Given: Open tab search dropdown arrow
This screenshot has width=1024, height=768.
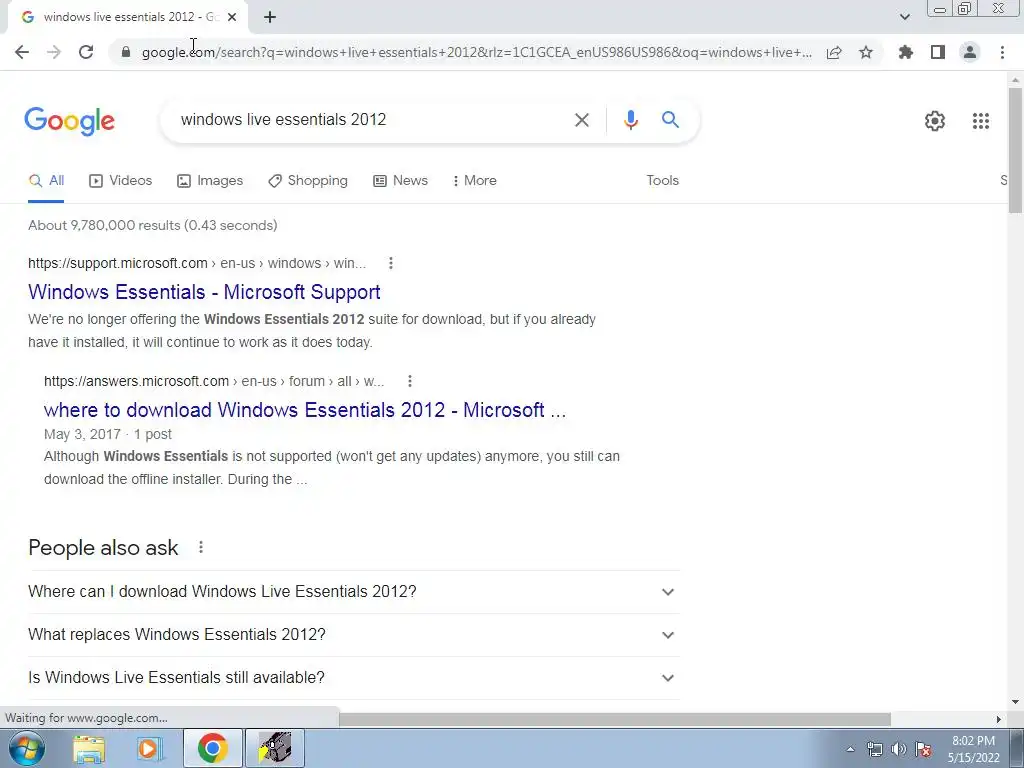Looking at the screenshot, I should pos(904,17).
